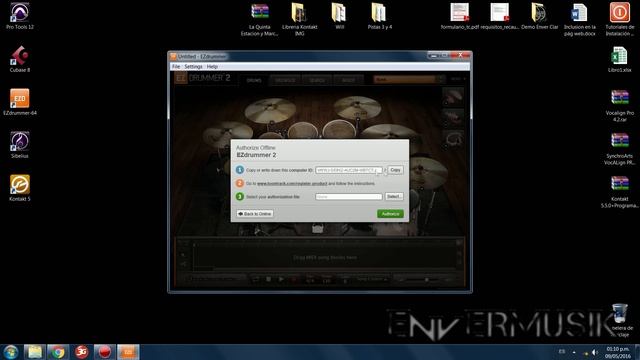The height and width of the screenshot is (360, 640).
Task: Click the authorization file field
Action: pyautogui.click(x=349, y=197)
